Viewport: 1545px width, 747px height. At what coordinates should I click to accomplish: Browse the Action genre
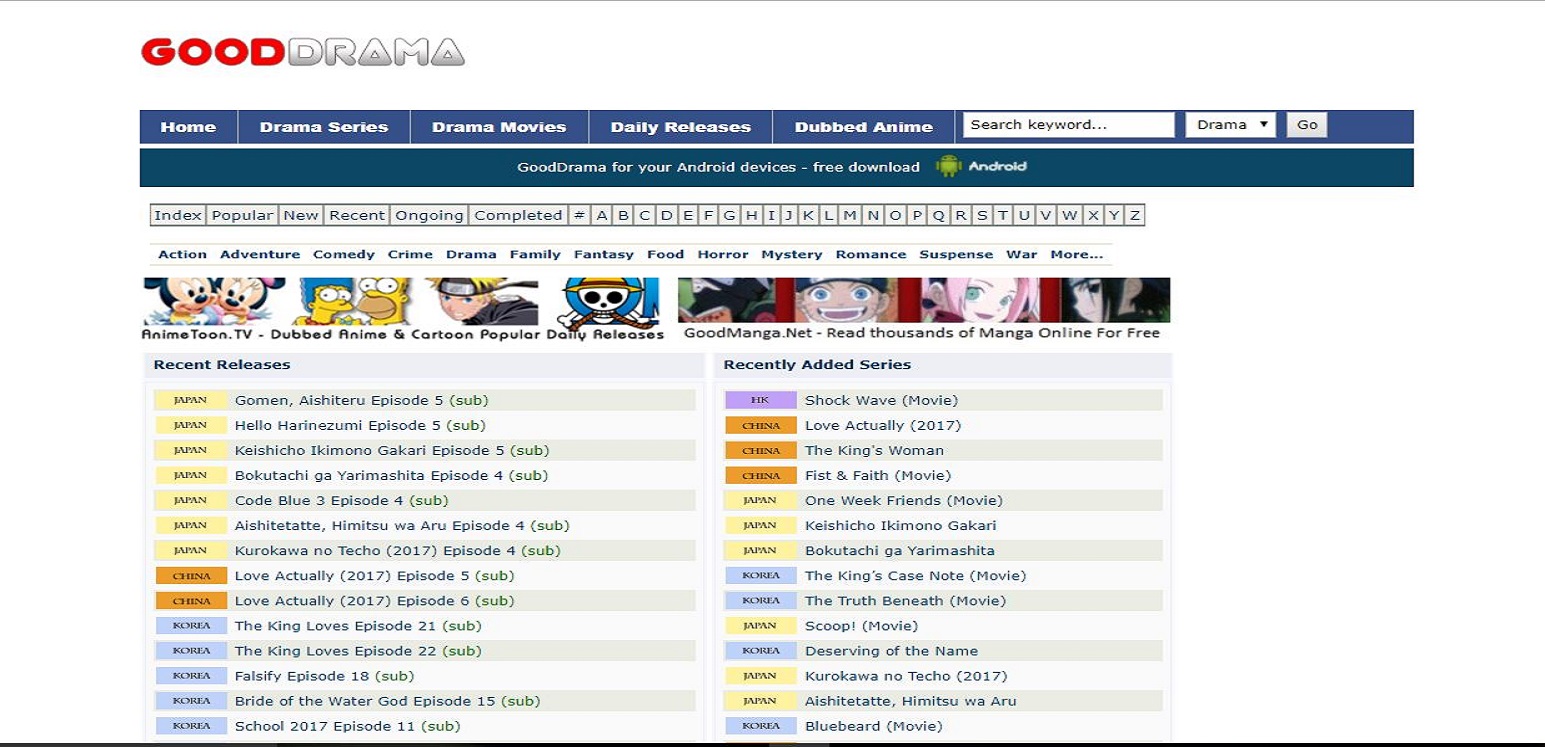183,255
